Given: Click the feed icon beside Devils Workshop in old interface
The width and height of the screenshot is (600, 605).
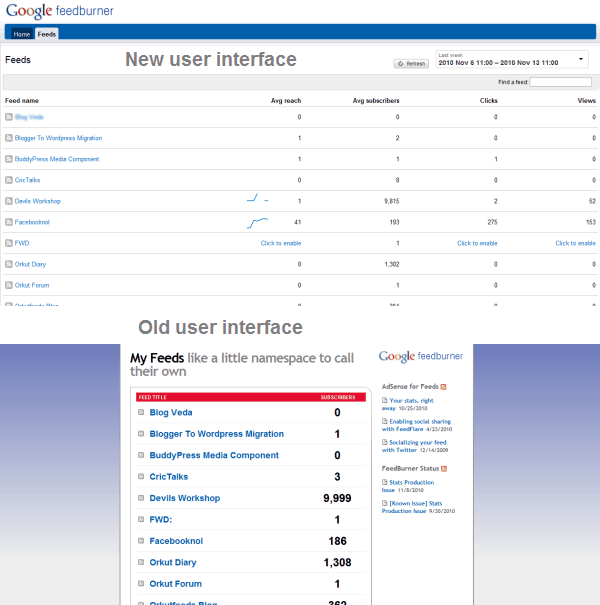Looking at the screenshot, I should (x=142, y=498).
